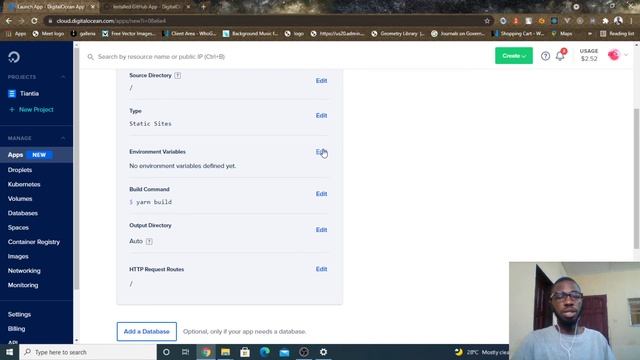The image size is (640, 360).
Task: Open the browser extensions puzzle icon
Action: [x=605, y=21]
